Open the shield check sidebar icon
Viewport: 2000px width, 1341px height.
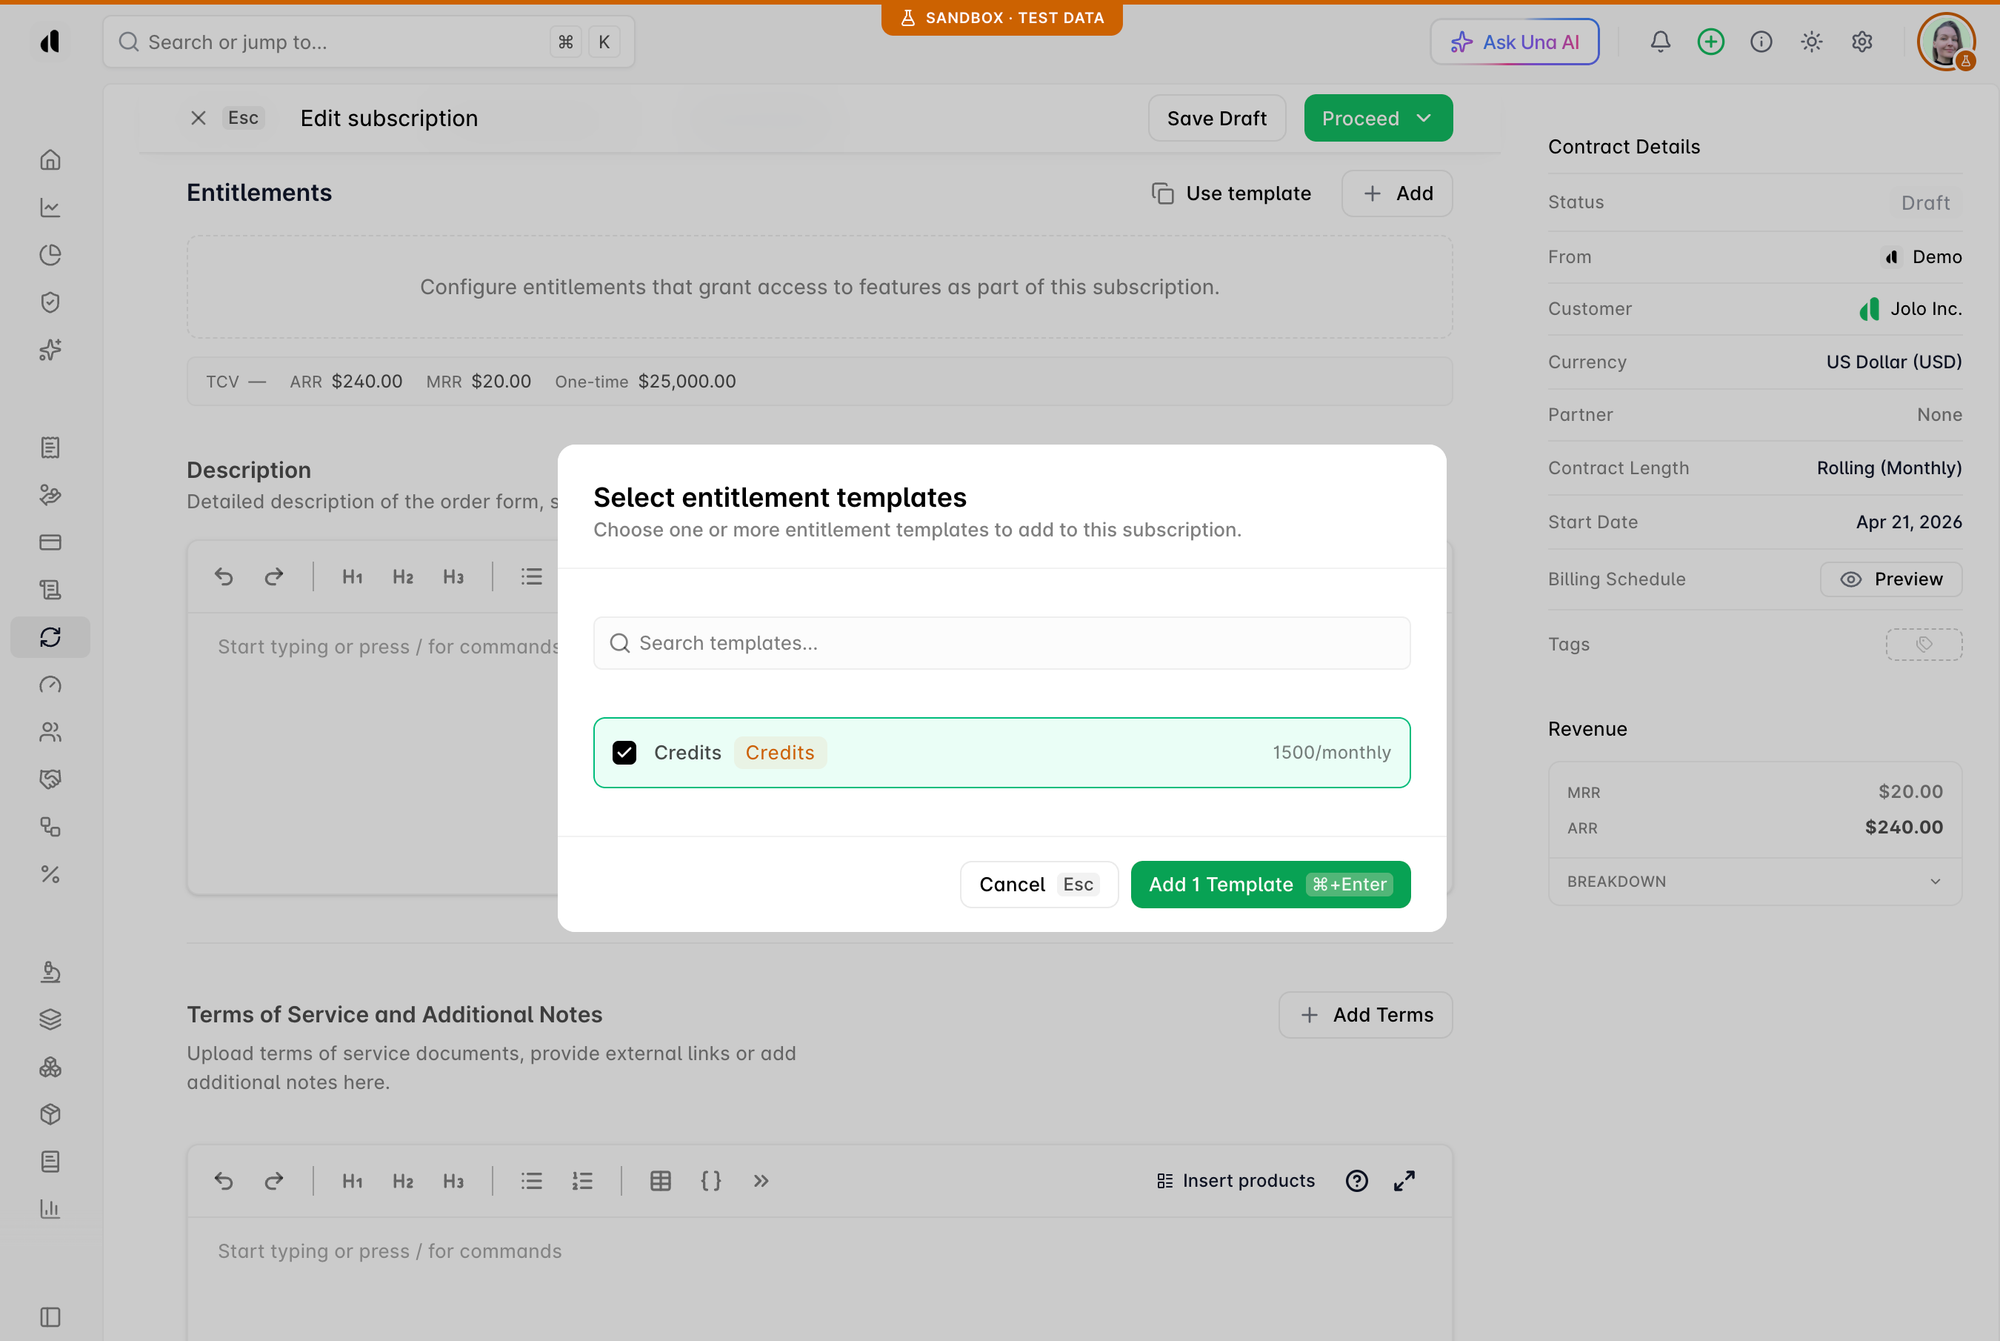pyautogui.click(x=50, y=302)
